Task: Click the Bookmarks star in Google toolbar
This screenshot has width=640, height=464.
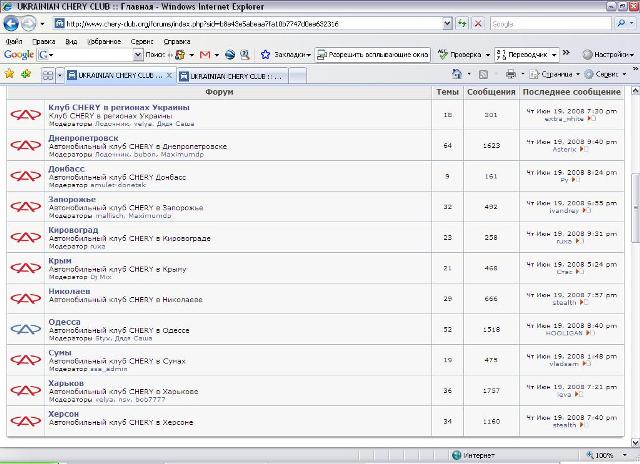Action: [x=265, y=54]
